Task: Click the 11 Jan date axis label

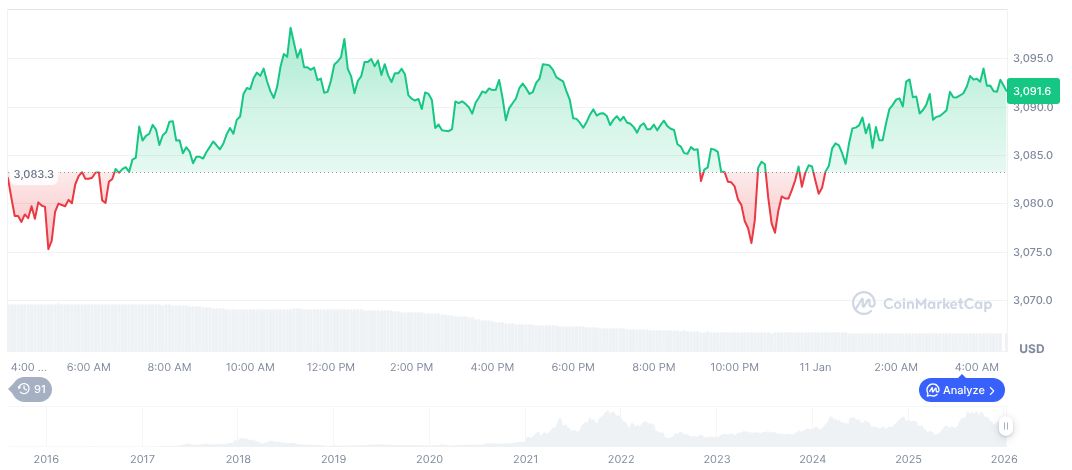Action: [x=815, y=367]
